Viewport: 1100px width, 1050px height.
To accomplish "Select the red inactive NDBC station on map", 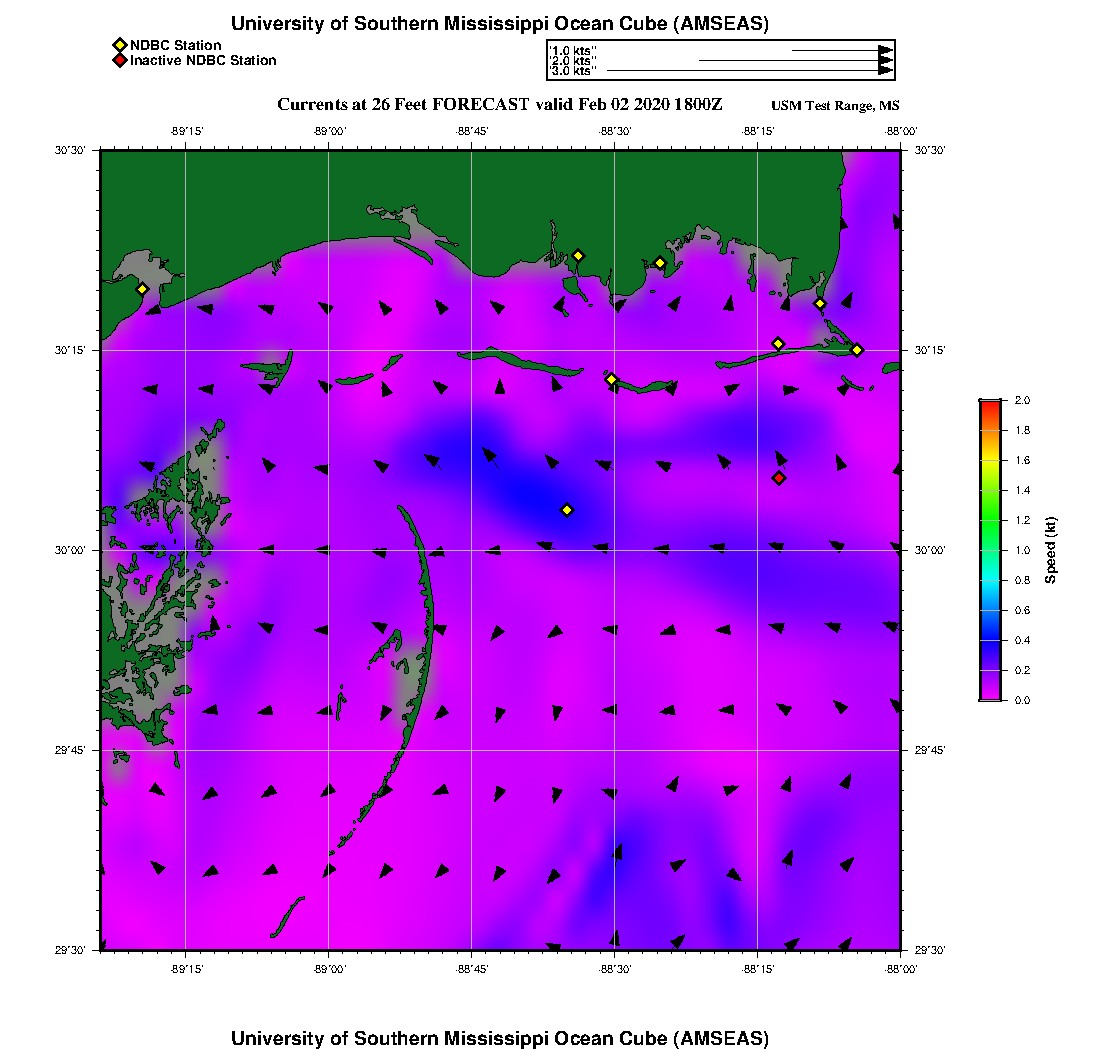I will 779,478.
